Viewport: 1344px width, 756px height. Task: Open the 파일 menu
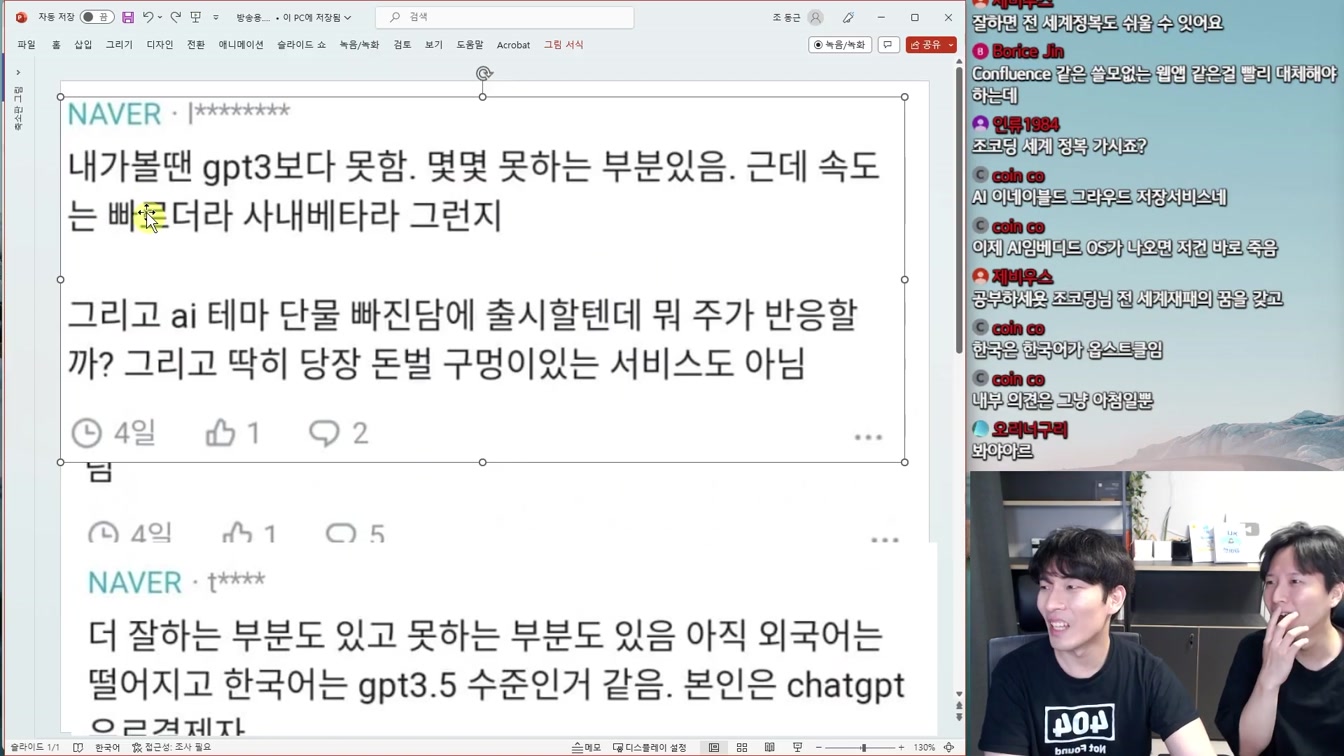point(27,45)
